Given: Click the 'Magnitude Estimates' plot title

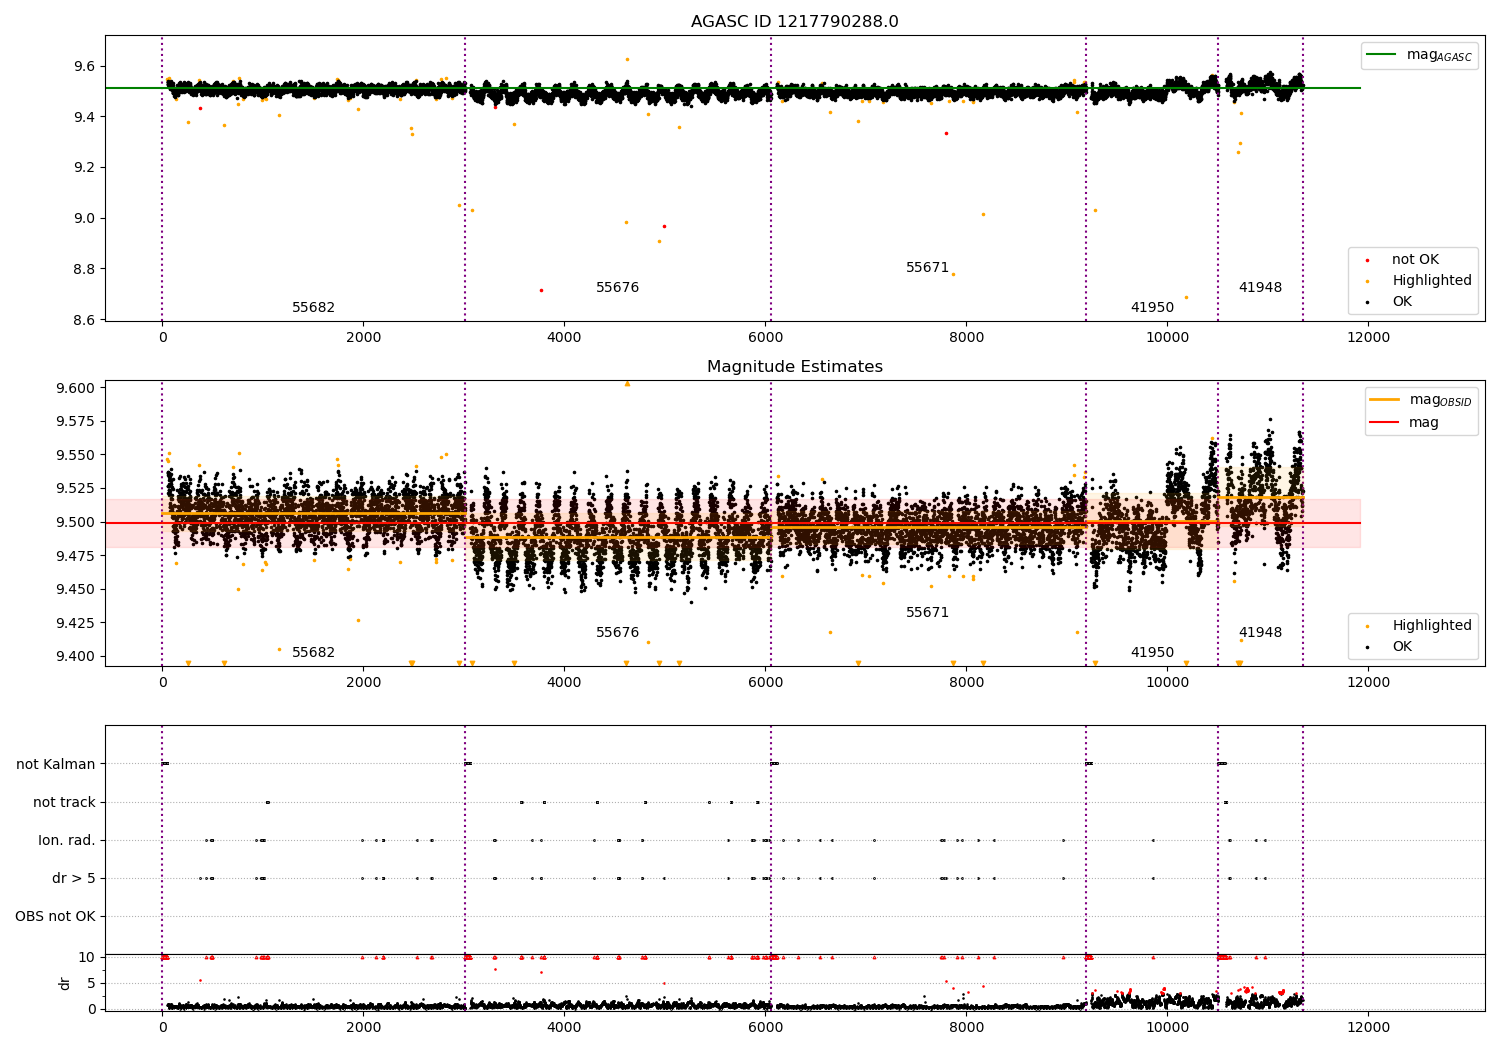Looking at the screenshot, I should pos(795,367).
